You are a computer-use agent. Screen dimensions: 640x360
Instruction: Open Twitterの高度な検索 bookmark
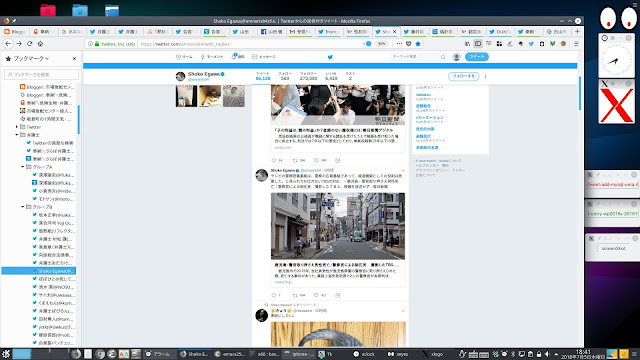50,143
